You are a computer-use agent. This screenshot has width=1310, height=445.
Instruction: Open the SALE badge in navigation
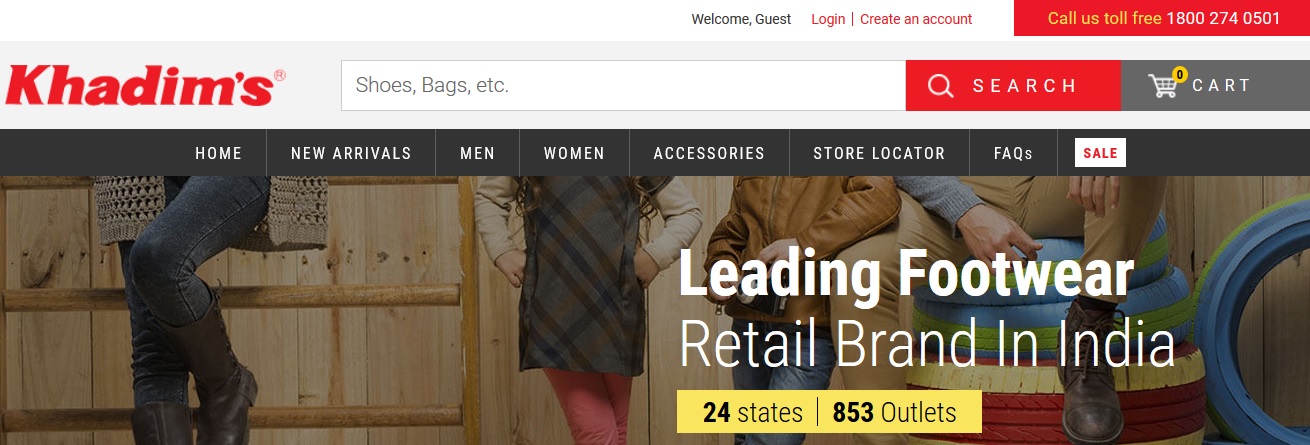(1100, 153)
